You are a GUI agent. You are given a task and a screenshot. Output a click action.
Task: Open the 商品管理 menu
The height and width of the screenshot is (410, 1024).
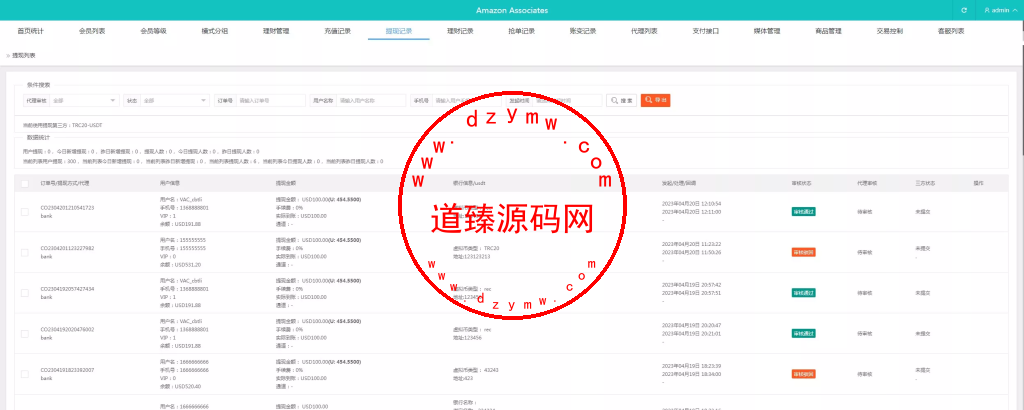[829, 31]
